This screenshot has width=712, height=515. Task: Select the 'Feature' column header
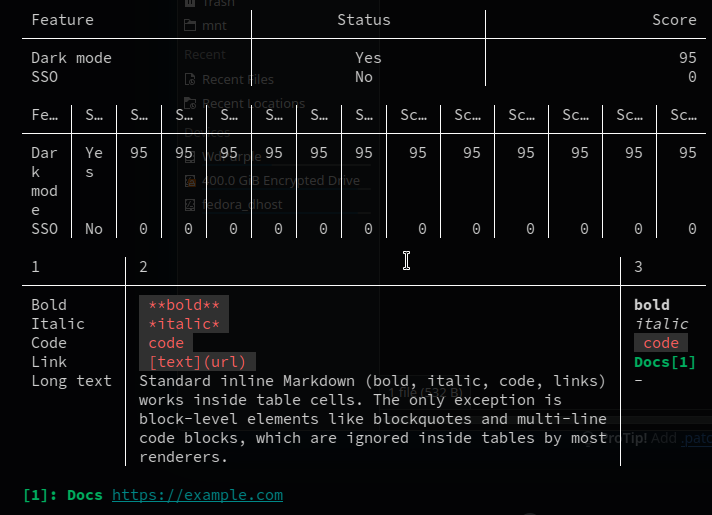click(63, 20)
